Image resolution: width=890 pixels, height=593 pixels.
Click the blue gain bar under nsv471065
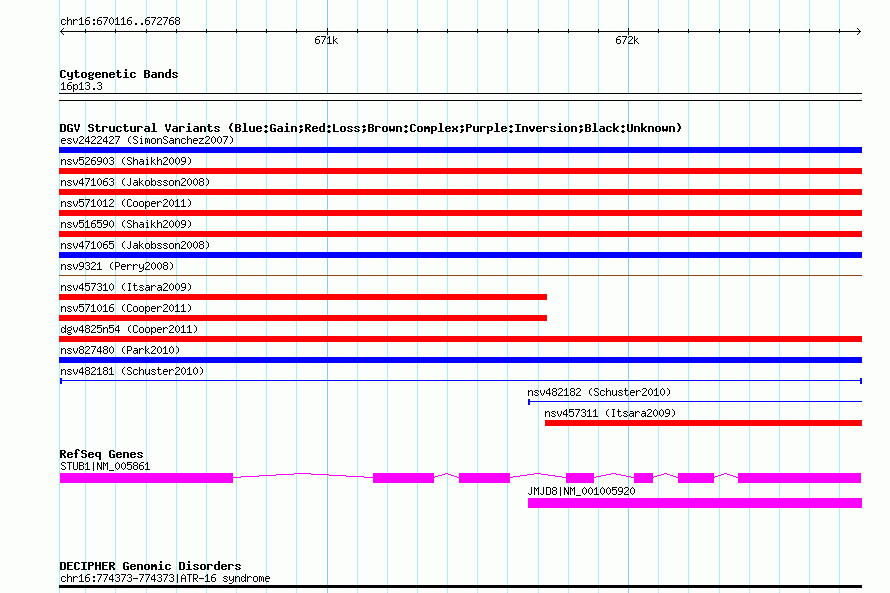coord(460,255)
